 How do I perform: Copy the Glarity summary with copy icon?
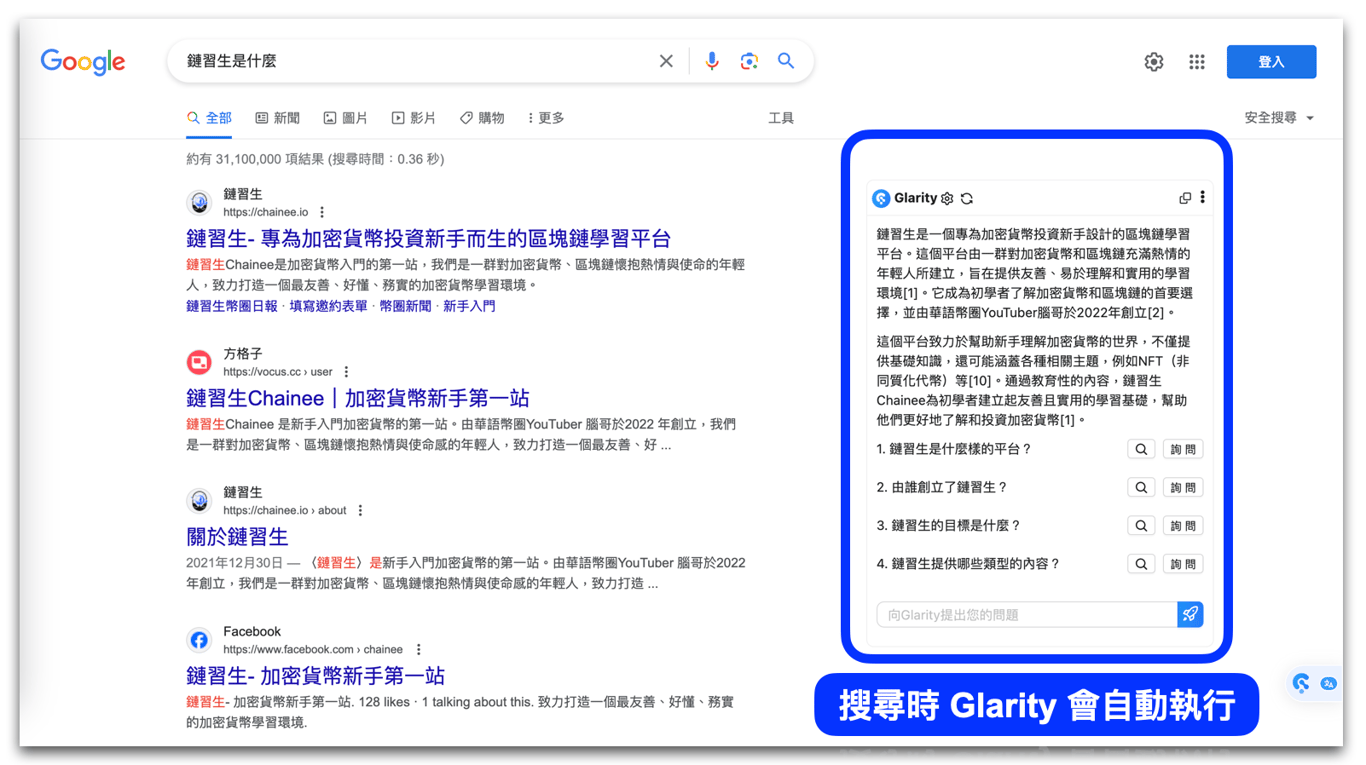tap(1185, 198)
